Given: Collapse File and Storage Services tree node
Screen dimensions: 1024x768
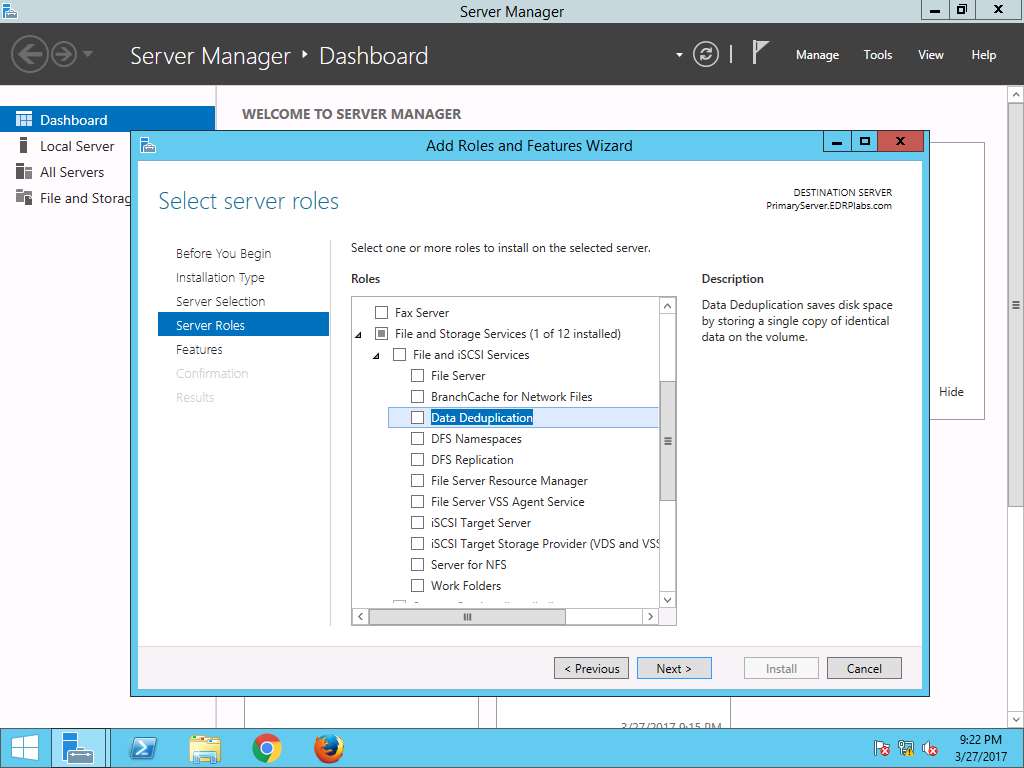Looking at the screenshot, I should pos(359,335).
